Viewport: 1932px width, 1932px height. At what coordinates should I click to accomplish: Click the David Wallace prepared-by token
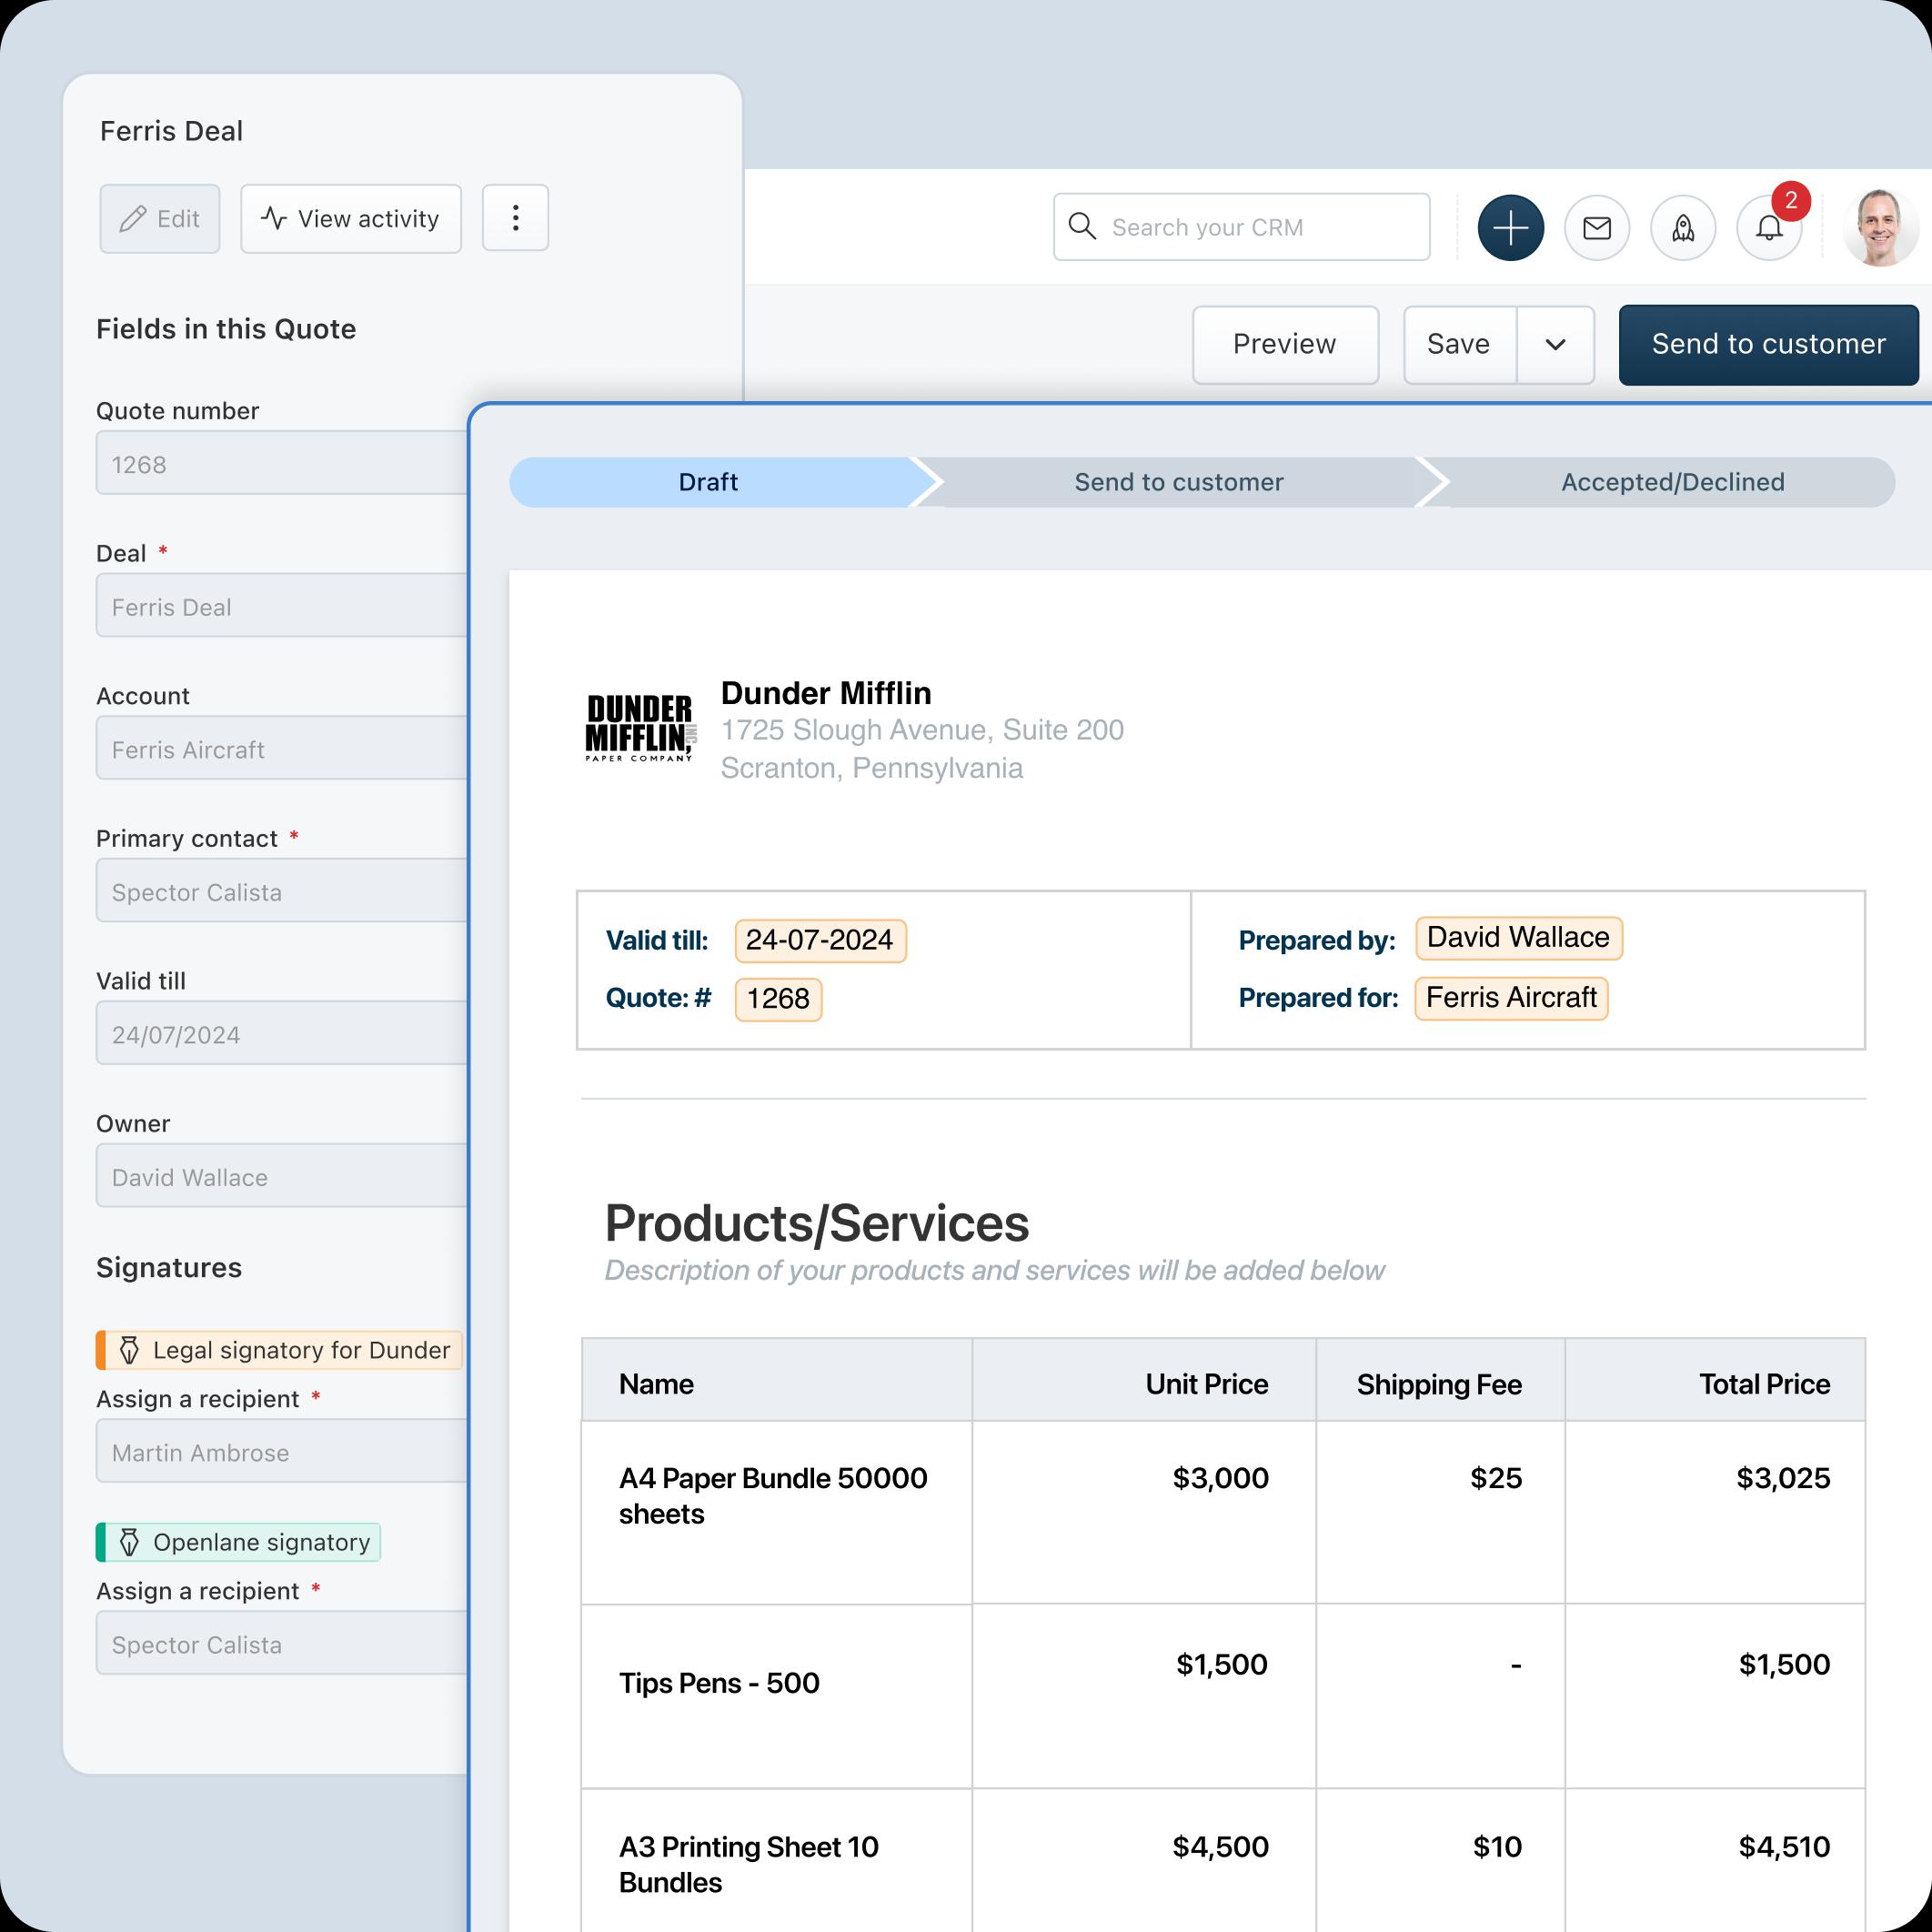click(1519, 938)
